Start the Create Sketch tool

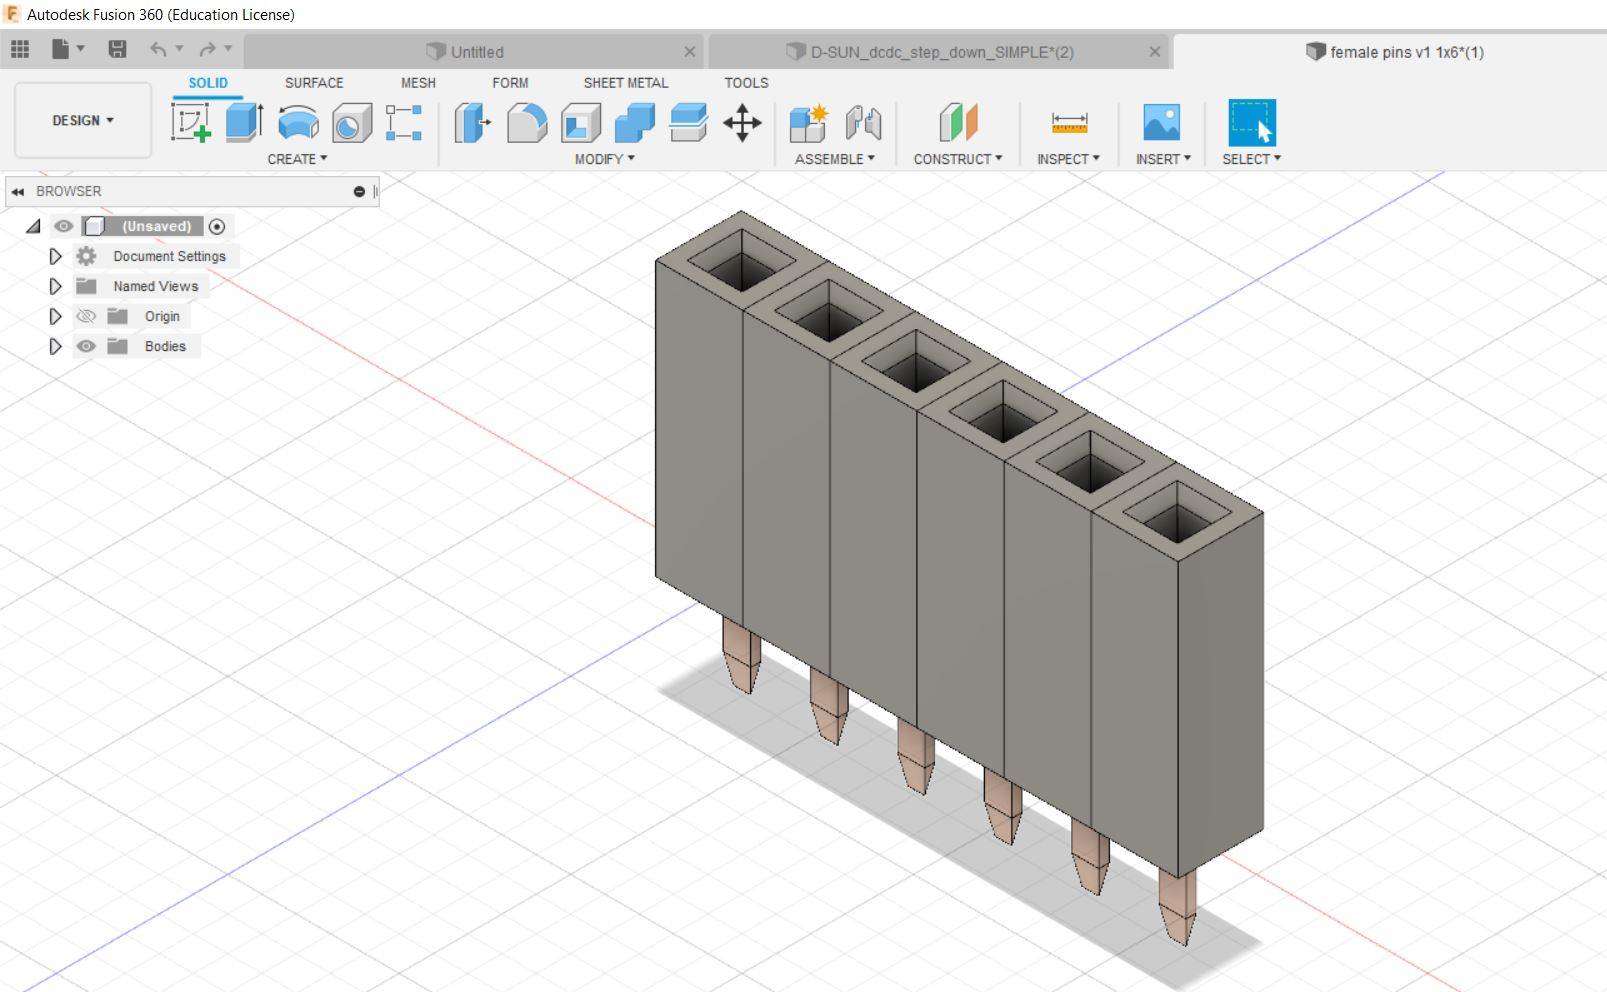tap(191, 123)
